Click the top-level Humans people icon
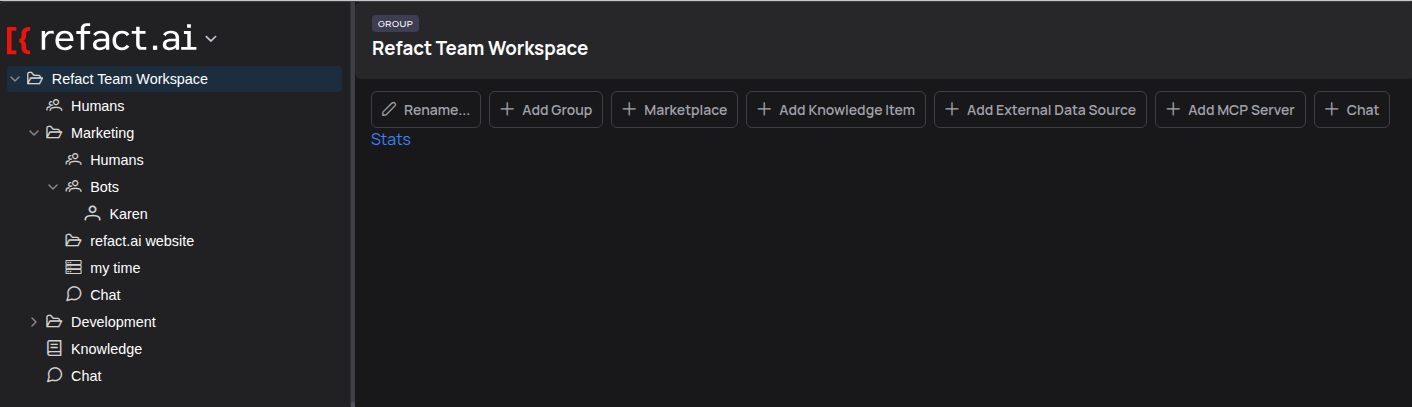 click(54, 106)
